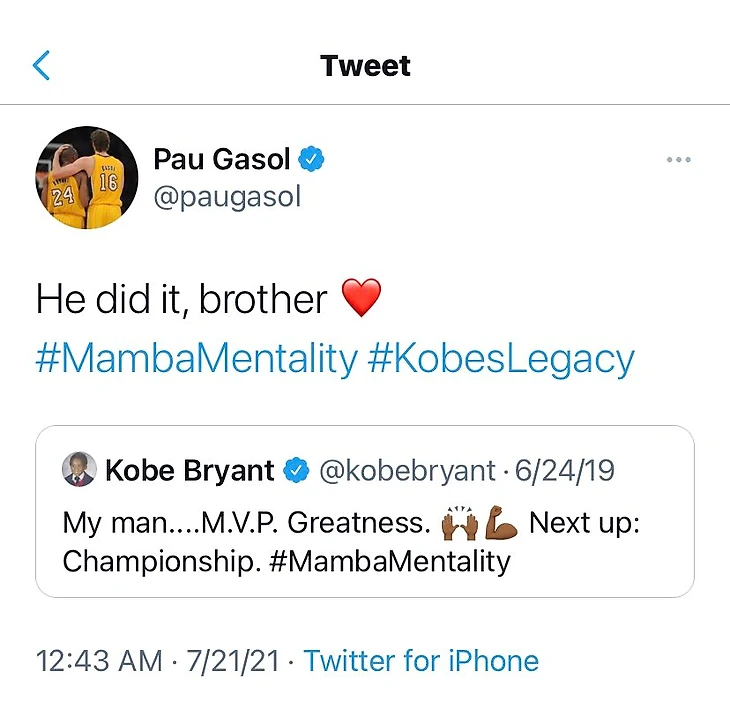730x702 pixels.
Task: Click Kobe Bryant's verified checkmark
Action: tap(296, 471)
